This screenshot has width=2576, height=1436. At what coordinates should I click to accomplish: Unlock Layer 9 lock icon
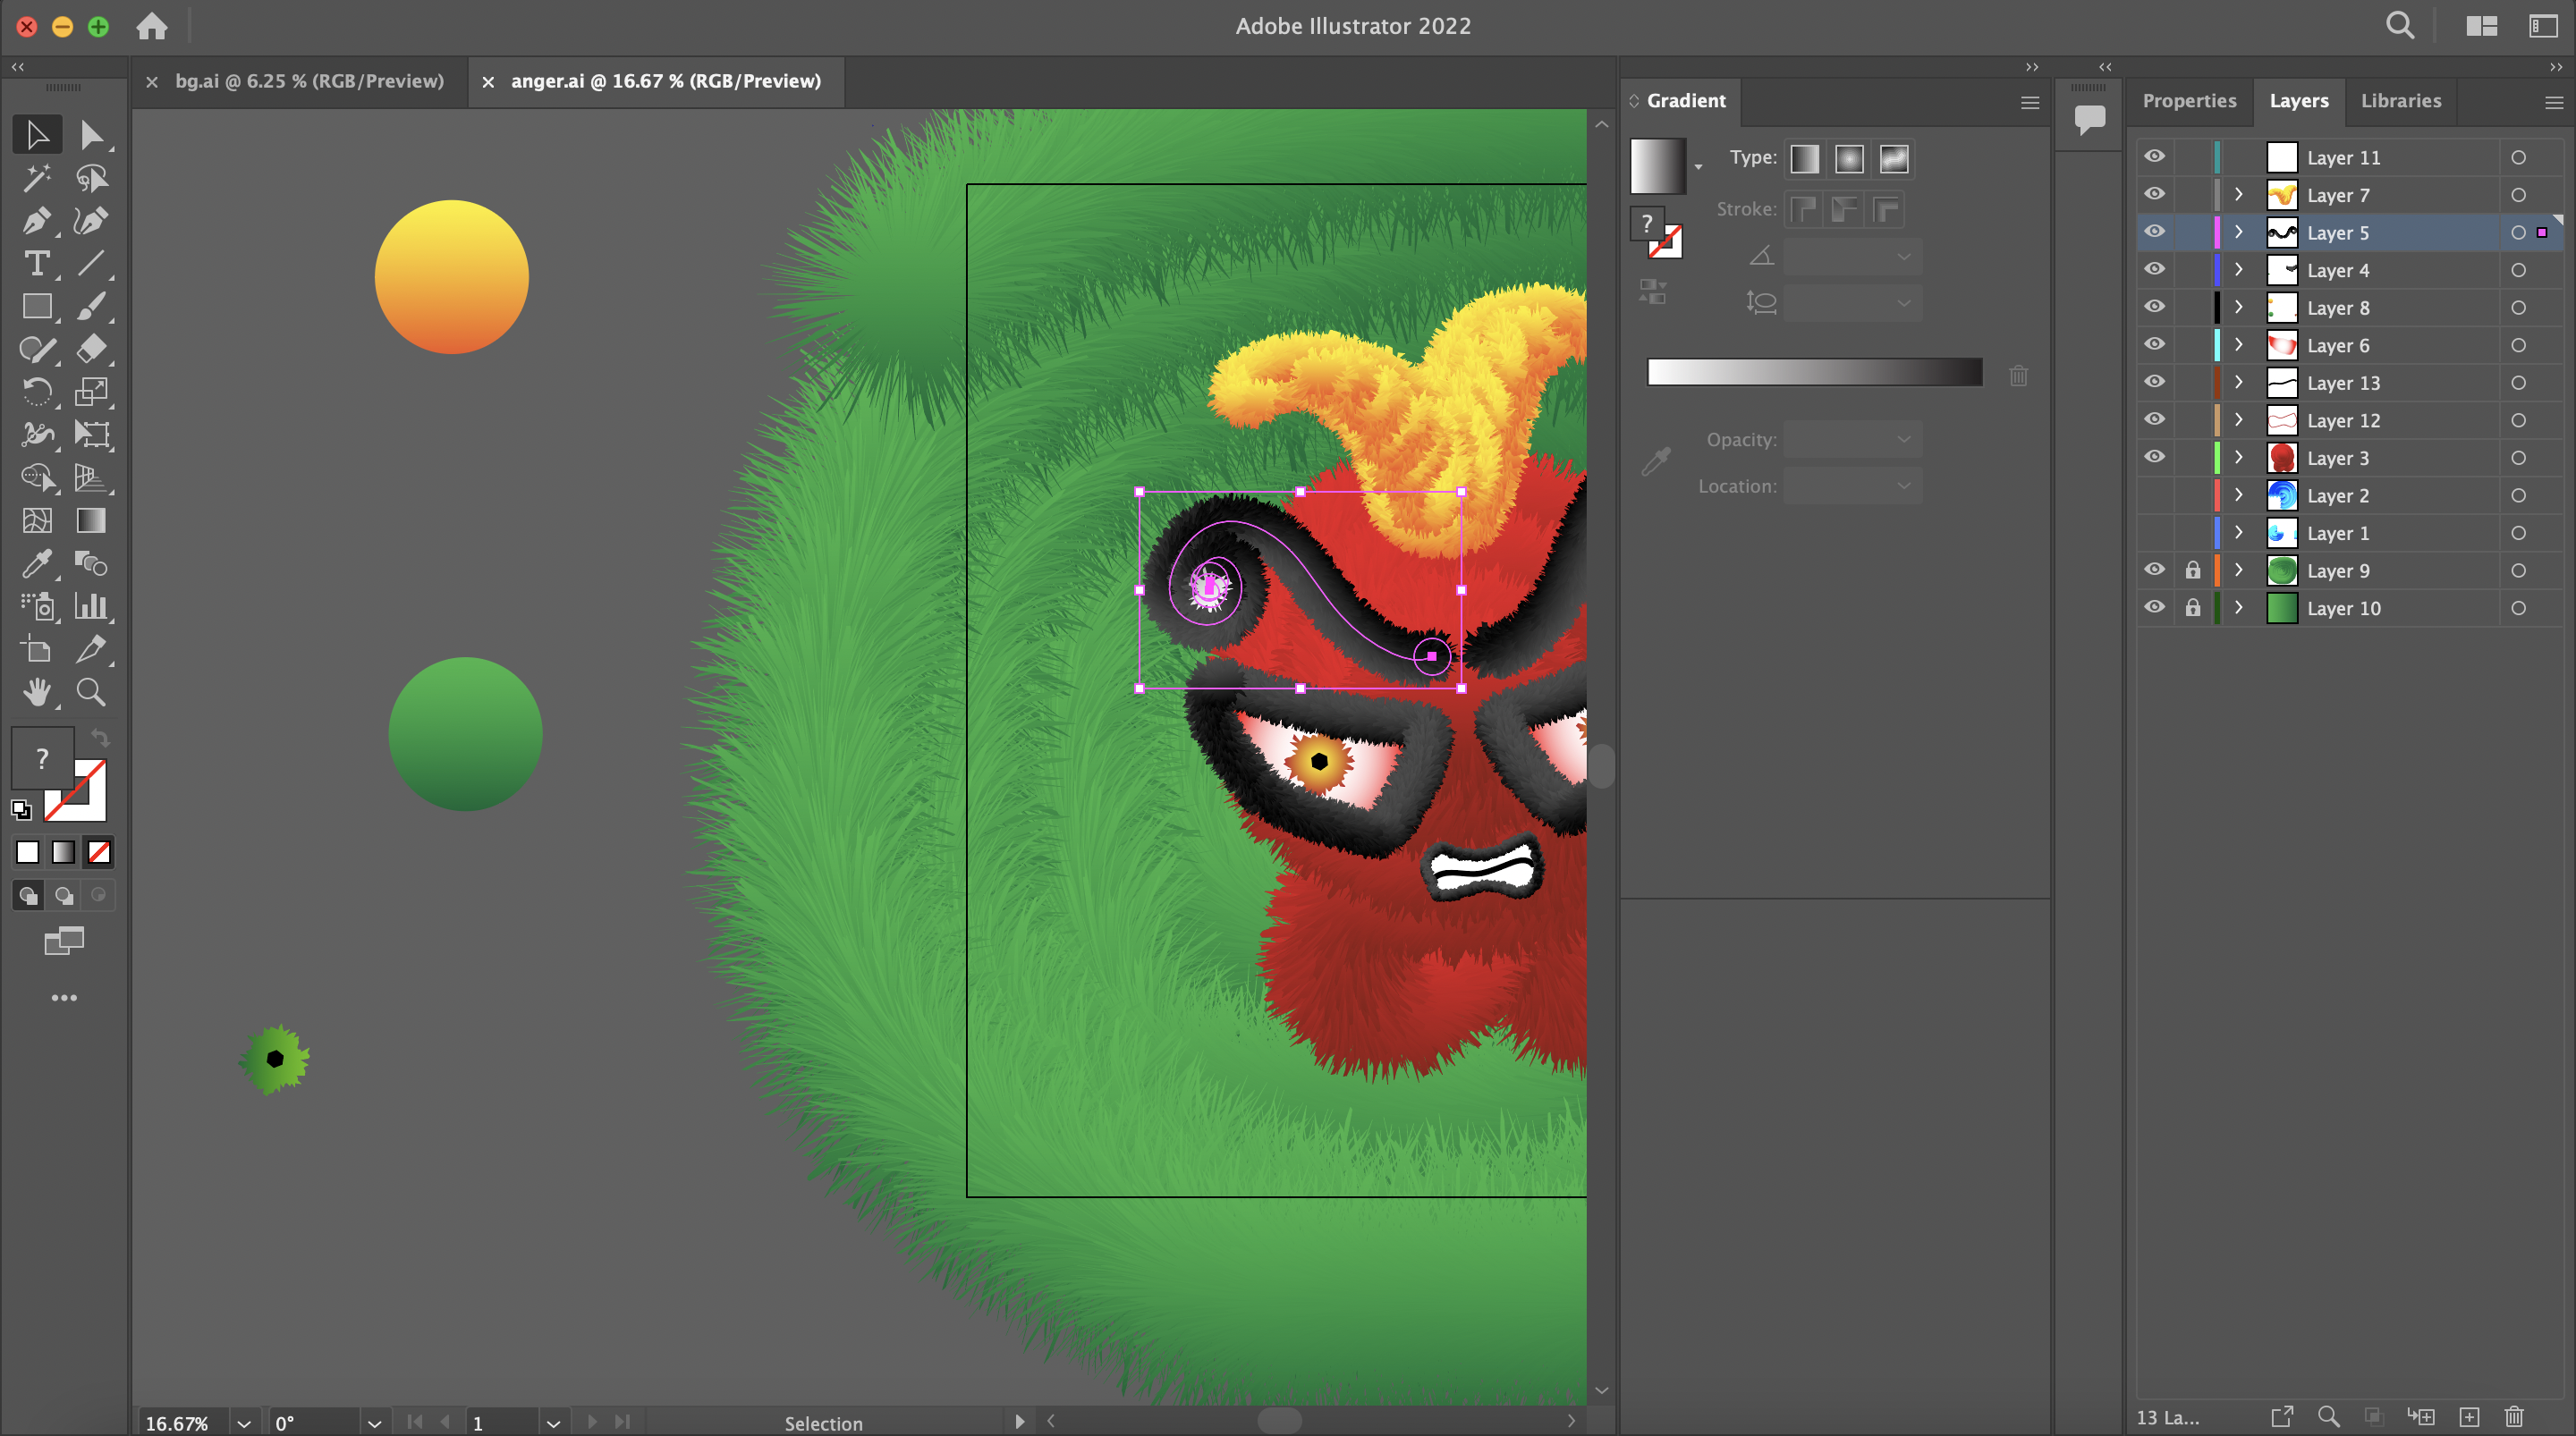[x=2192, y=571]
